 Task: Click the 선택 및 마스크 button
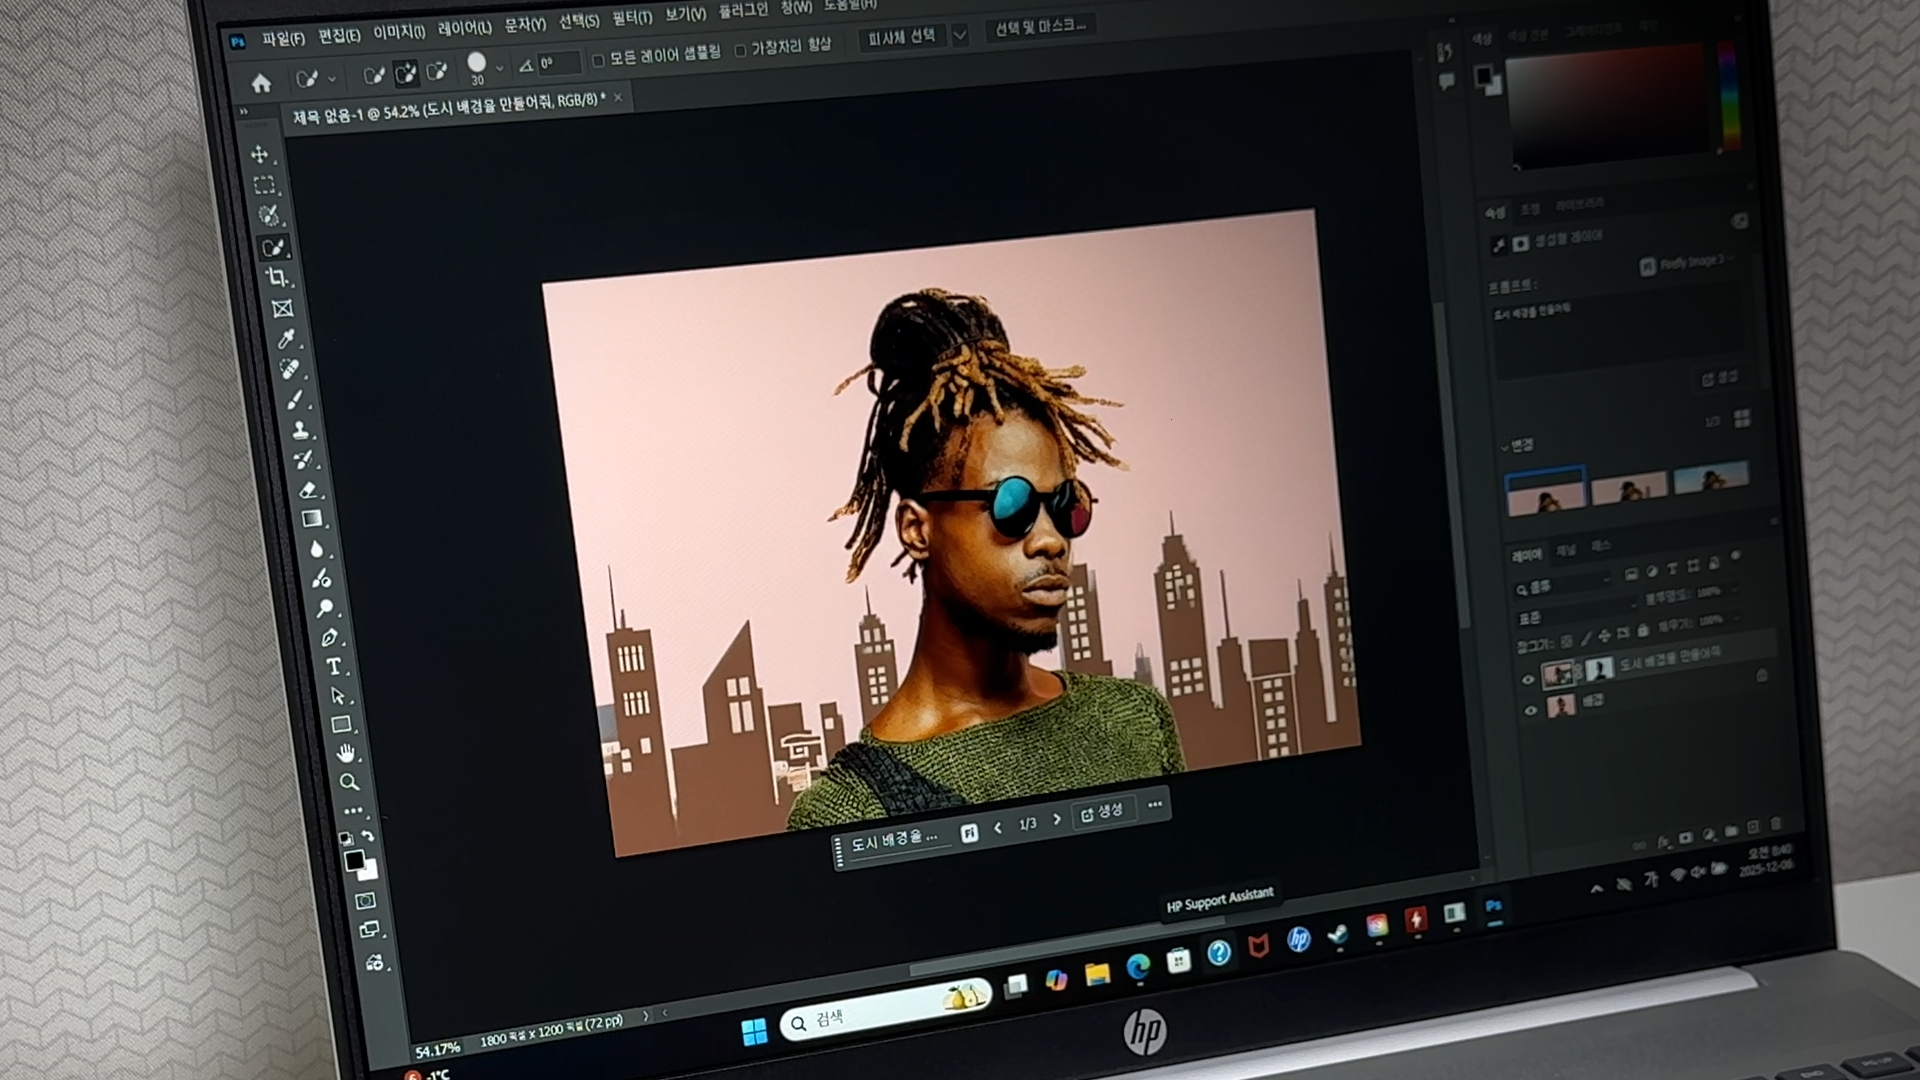[x=1039, y=27]
